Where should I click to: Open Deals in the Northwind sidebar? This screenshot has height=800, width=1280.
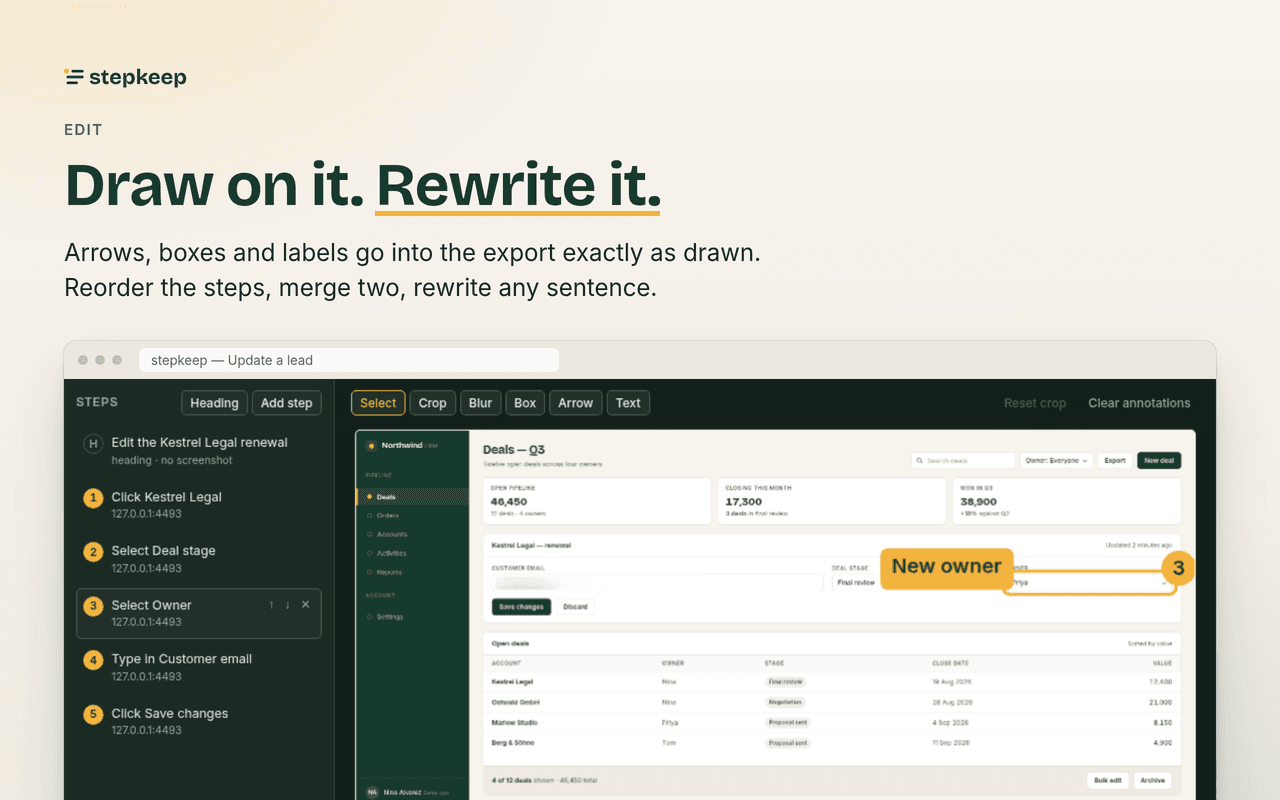coord(412,496)
